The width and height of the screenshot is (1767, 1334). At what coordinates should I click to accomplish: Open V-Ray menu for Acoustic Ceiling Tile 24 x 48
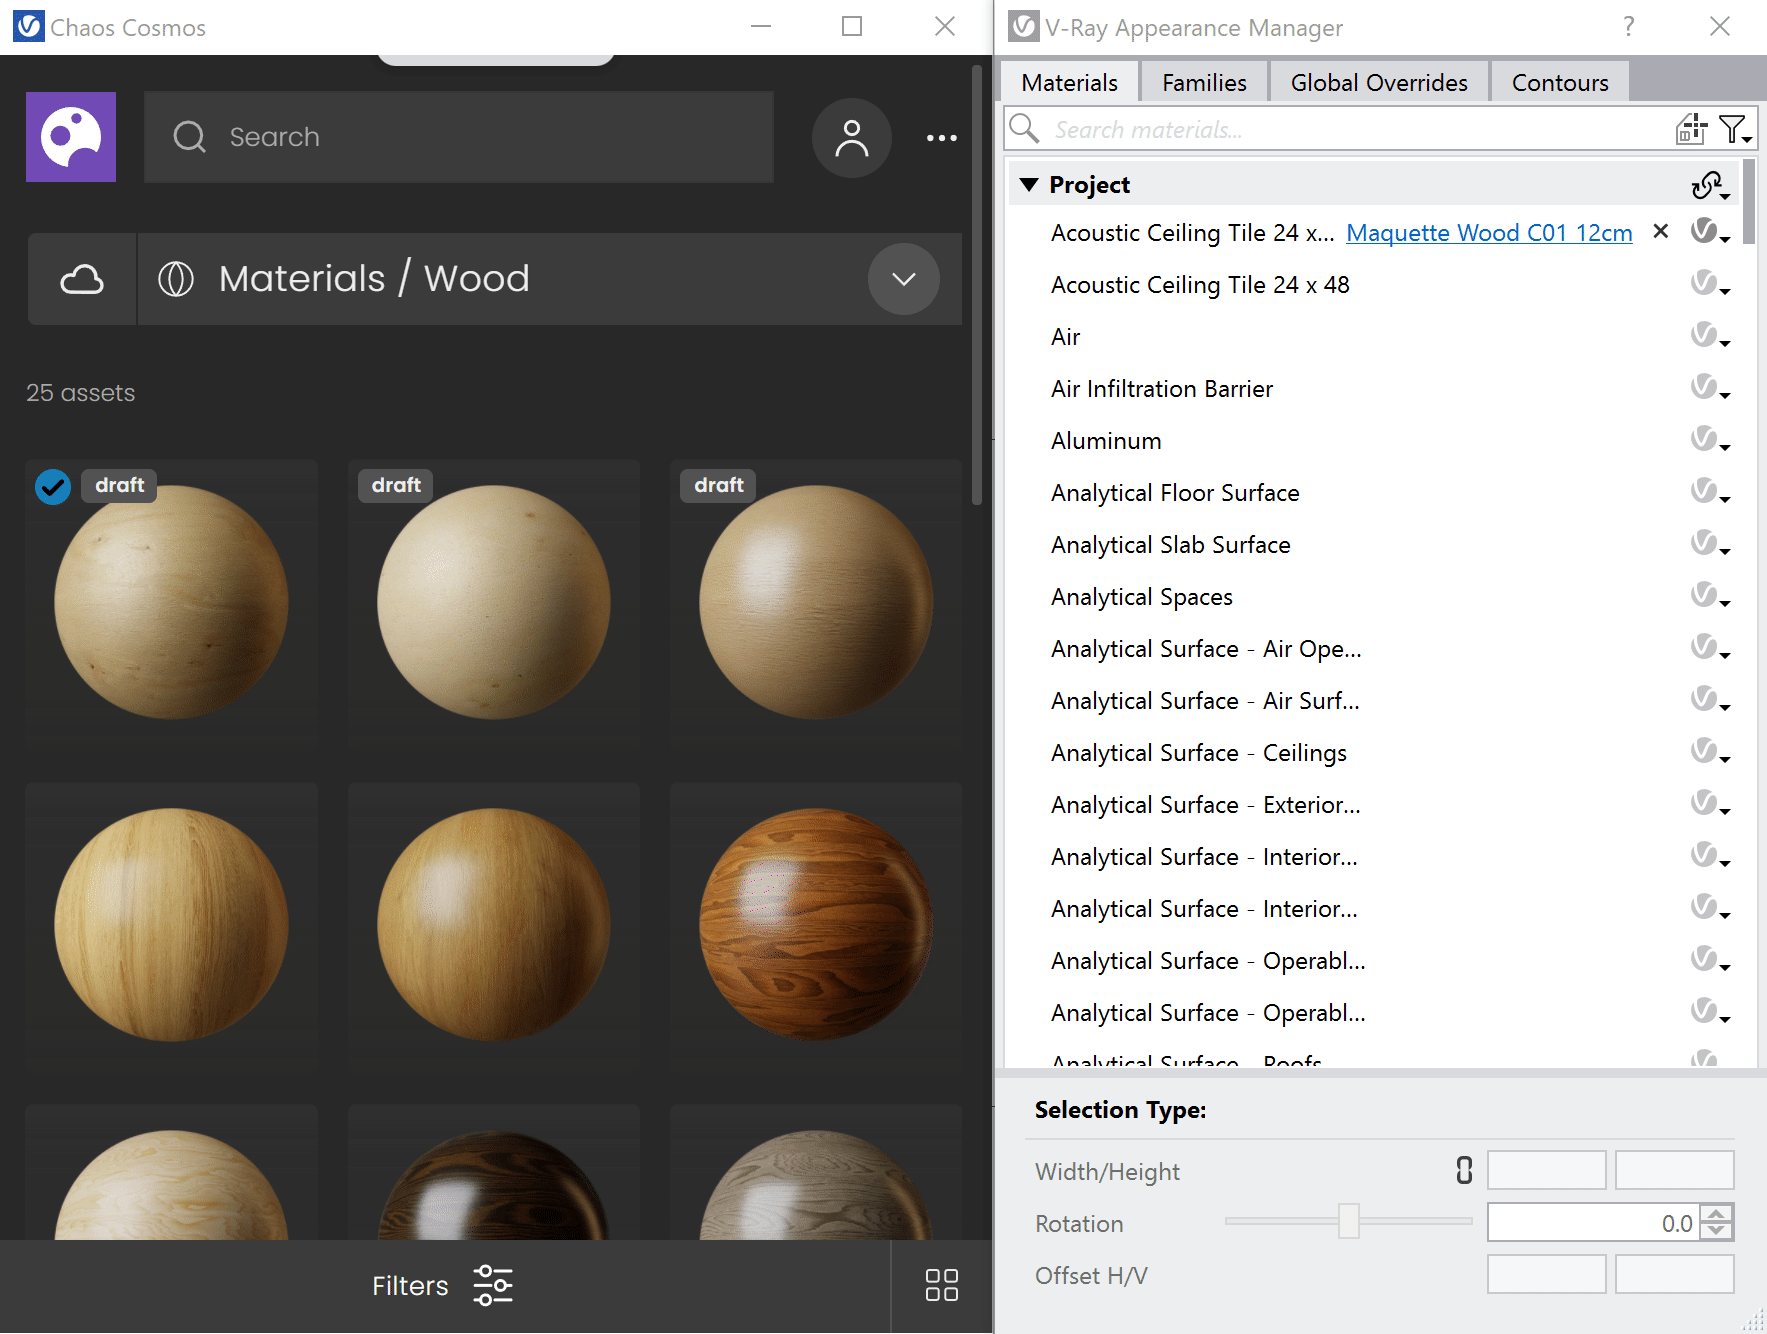tap(1710, 284)
